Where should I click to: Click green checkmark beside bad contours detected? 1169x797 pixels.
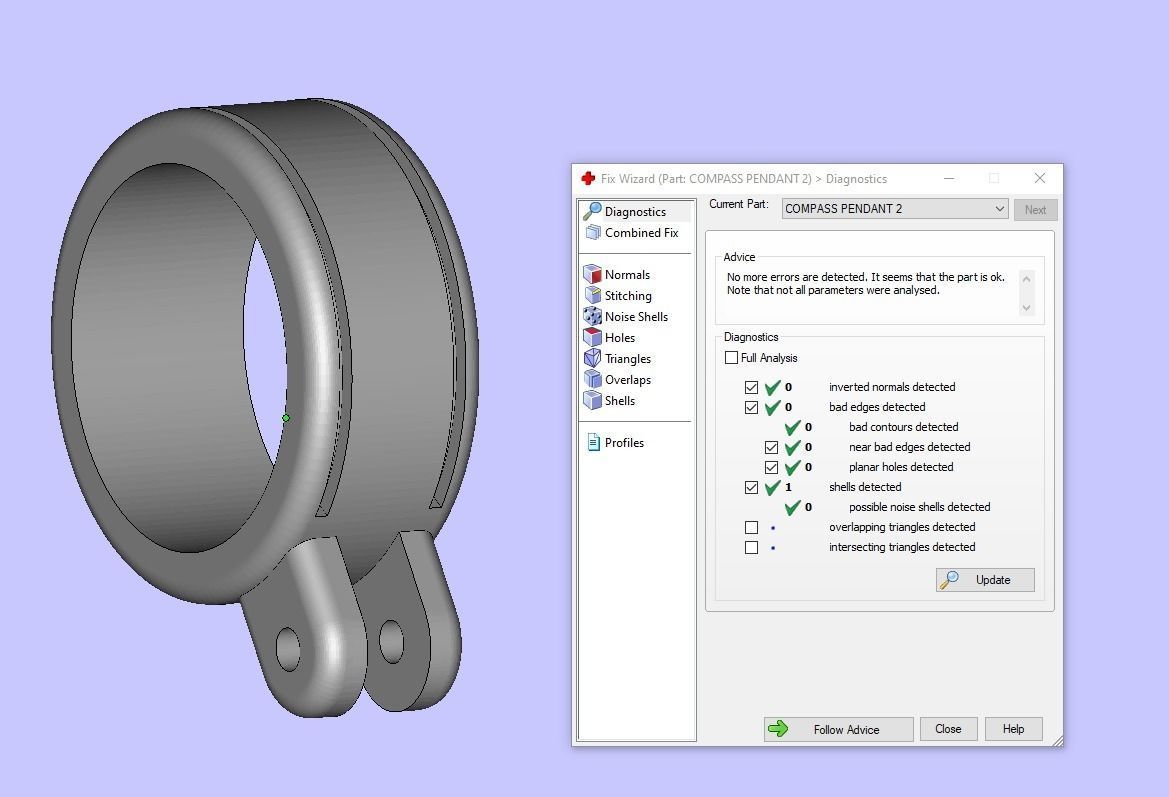click(x=793, y=427)
